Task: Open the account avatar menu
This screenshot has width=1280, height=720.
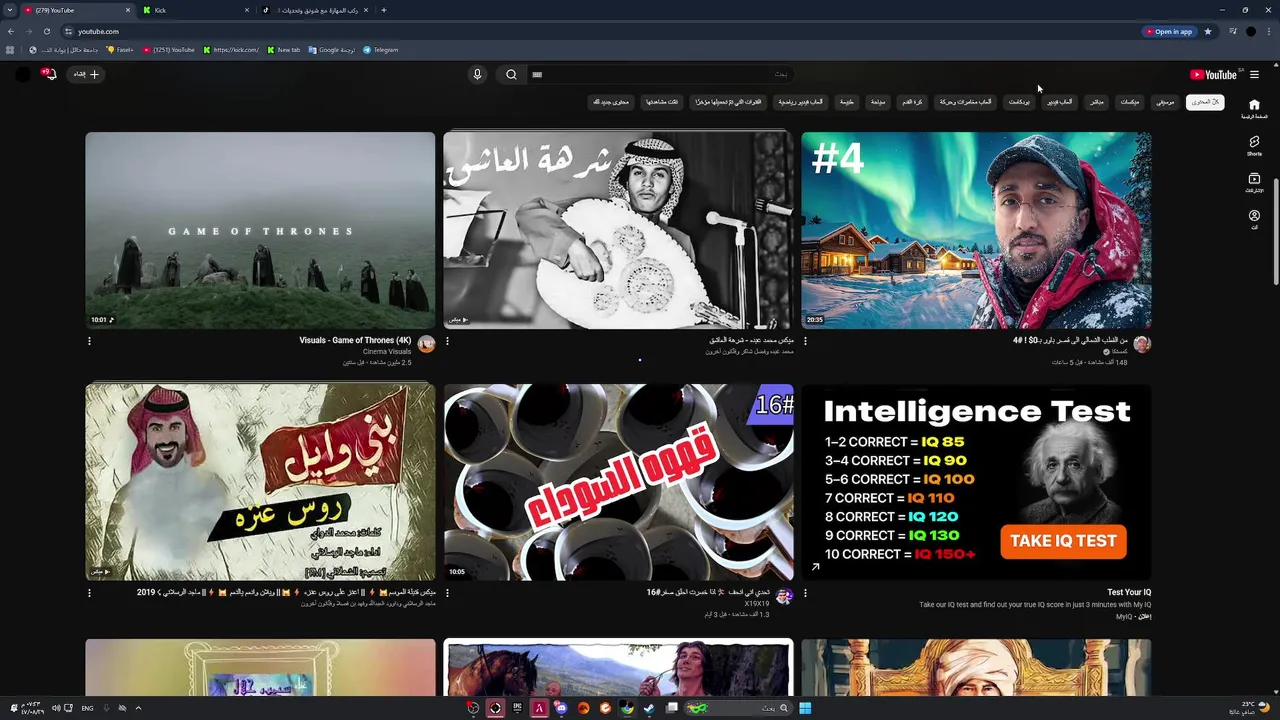Action: click(22, 74)
